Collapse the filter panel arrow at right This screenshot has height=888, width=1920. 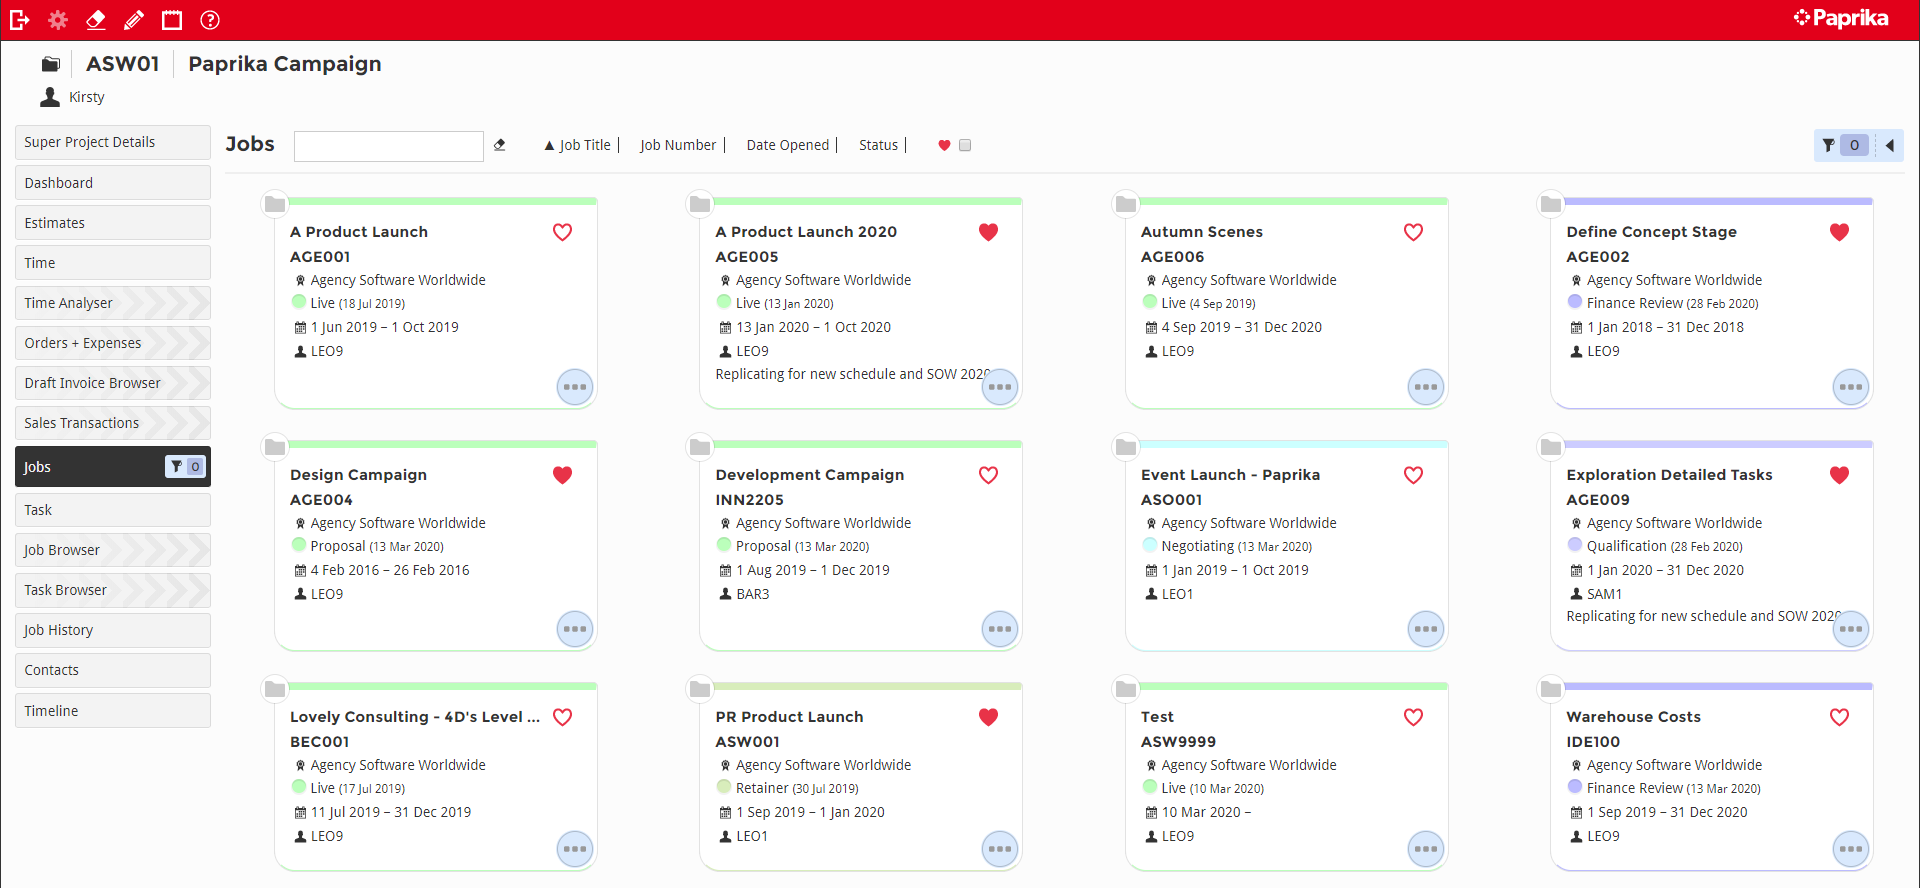pyautogui.click(x=1890, y=146)
